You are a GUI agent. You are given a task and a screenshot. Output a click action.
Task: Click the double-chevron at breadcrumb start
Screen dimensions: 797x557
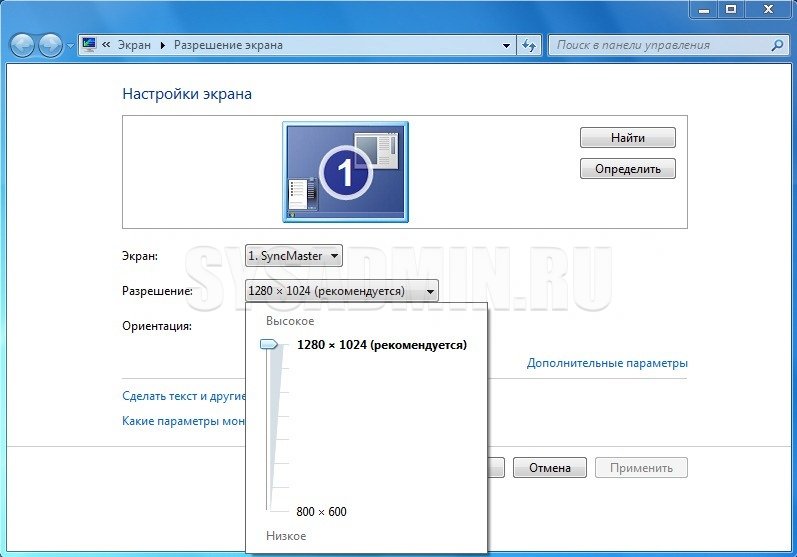(x=106, y=45)
